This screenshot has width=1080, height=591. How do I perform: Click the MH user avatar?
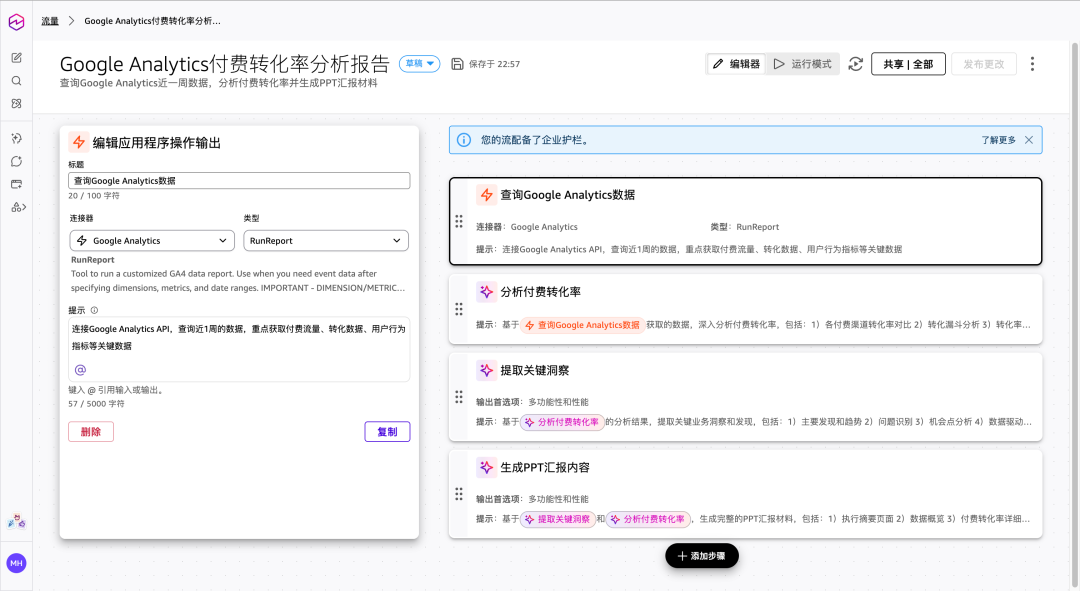17,563
